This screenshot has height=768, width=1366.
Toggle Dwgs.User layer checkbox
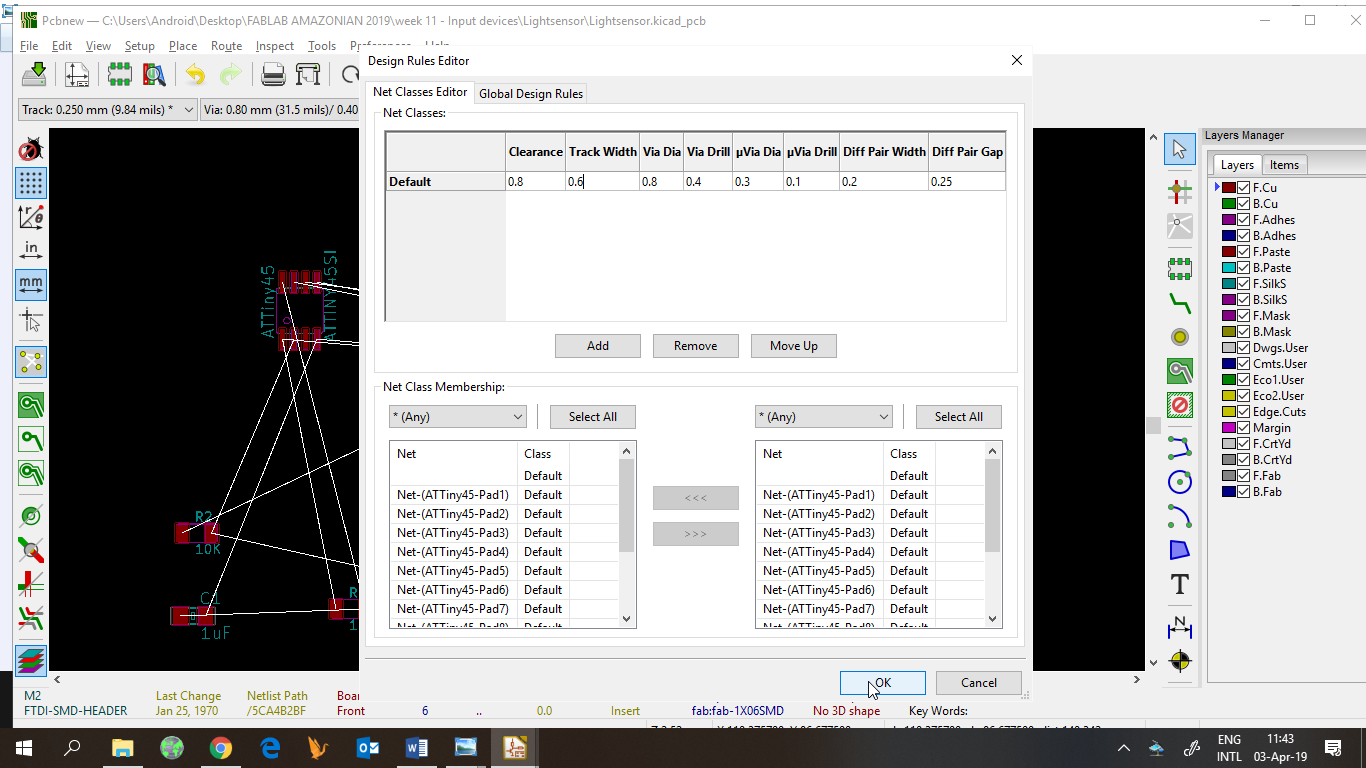click(x=1244, y=348)
